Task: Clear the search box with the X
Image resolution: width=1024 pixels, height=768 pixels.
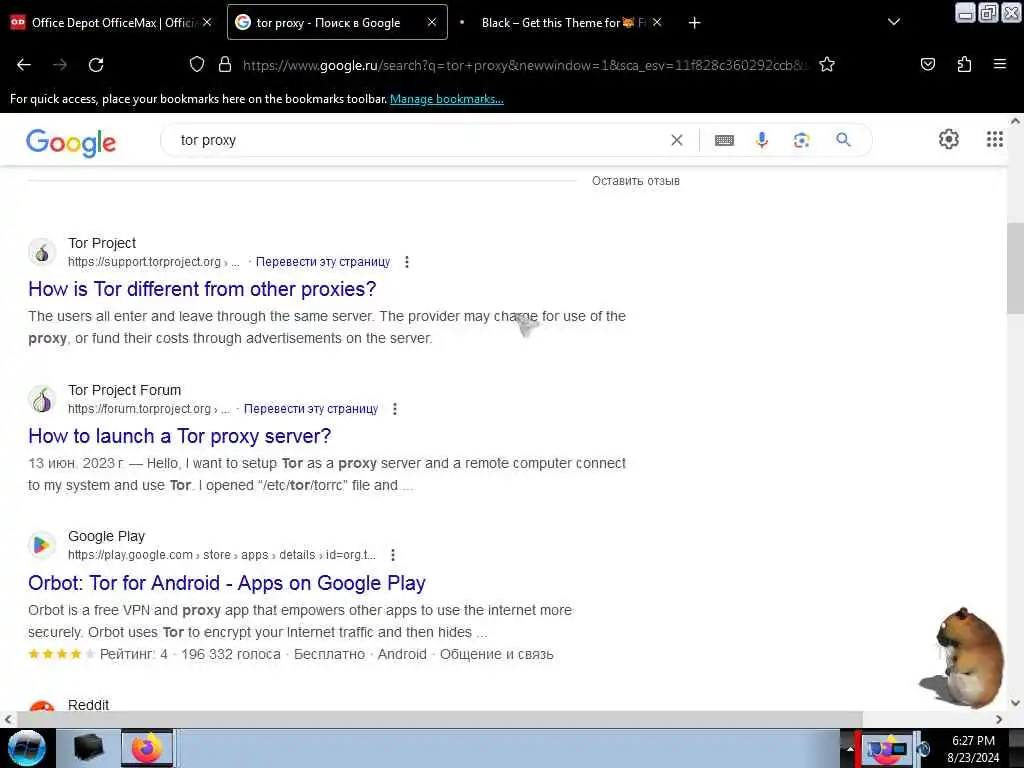Action: click(x=677, y=140)
